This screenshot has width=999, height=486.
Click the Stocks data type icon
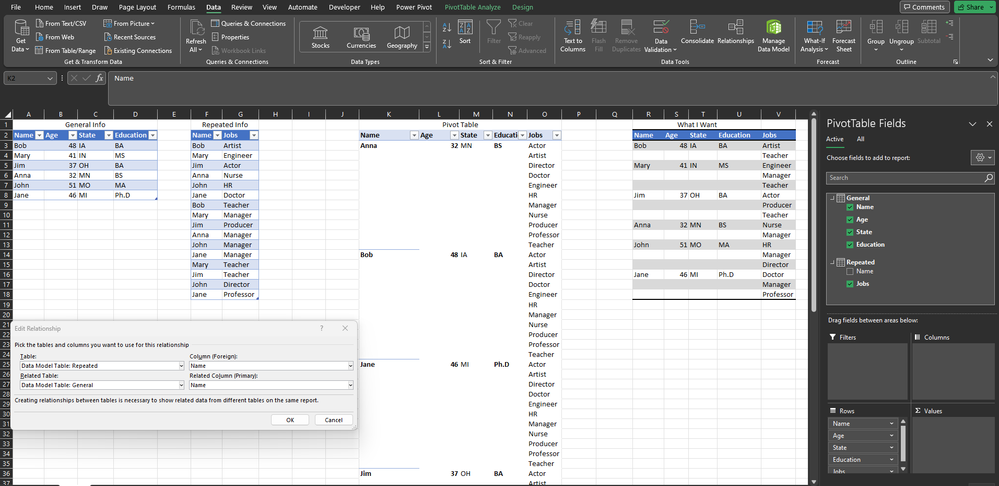tap(320, 35)
